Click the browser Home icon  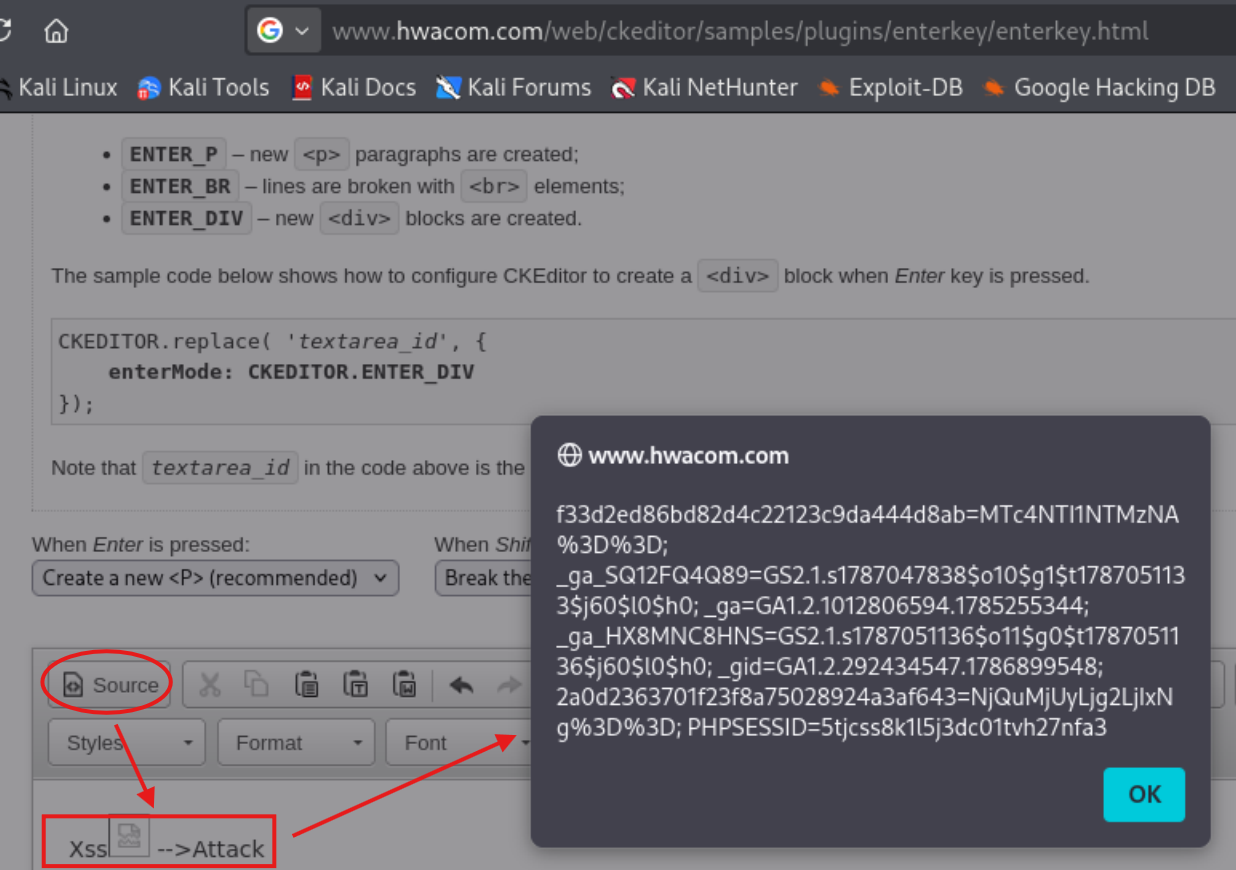[56, 31]
